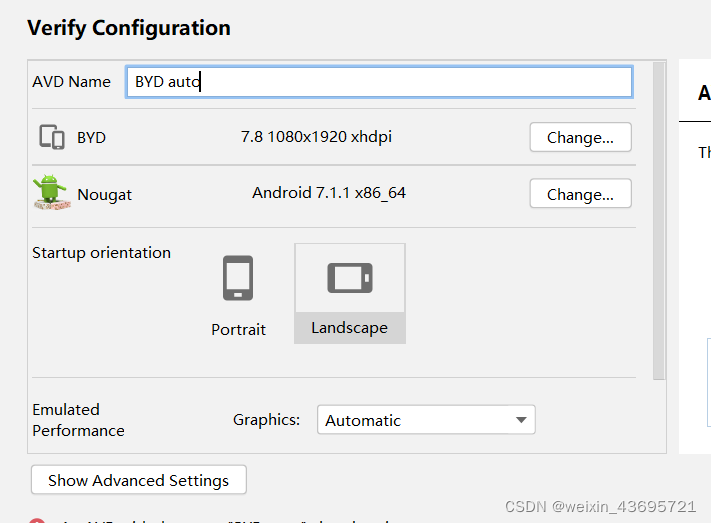Viewport: 711px width, 523px height.
Task: Click the Nougat Android mascot icon
Action: click(x=51, y=192)
